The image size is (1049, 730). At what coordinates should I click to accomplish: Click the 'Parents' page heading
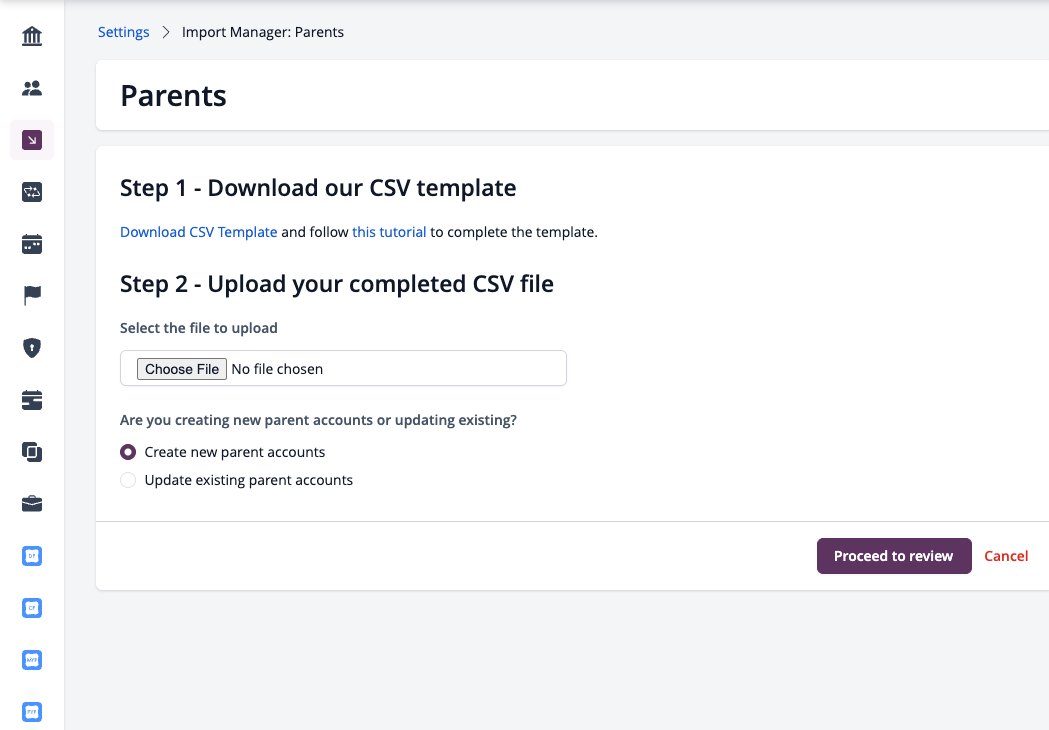[173, 96]
